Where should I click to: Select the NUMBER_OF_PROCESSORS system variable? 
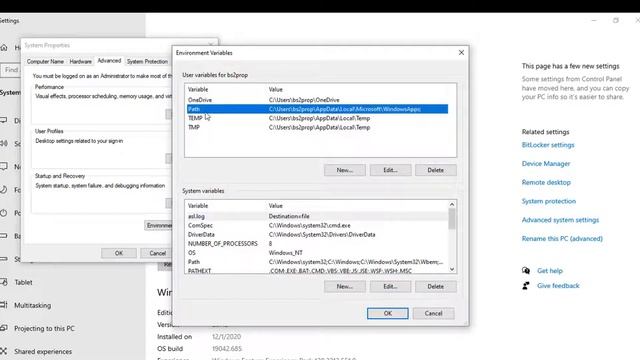(x=317, y=243)
